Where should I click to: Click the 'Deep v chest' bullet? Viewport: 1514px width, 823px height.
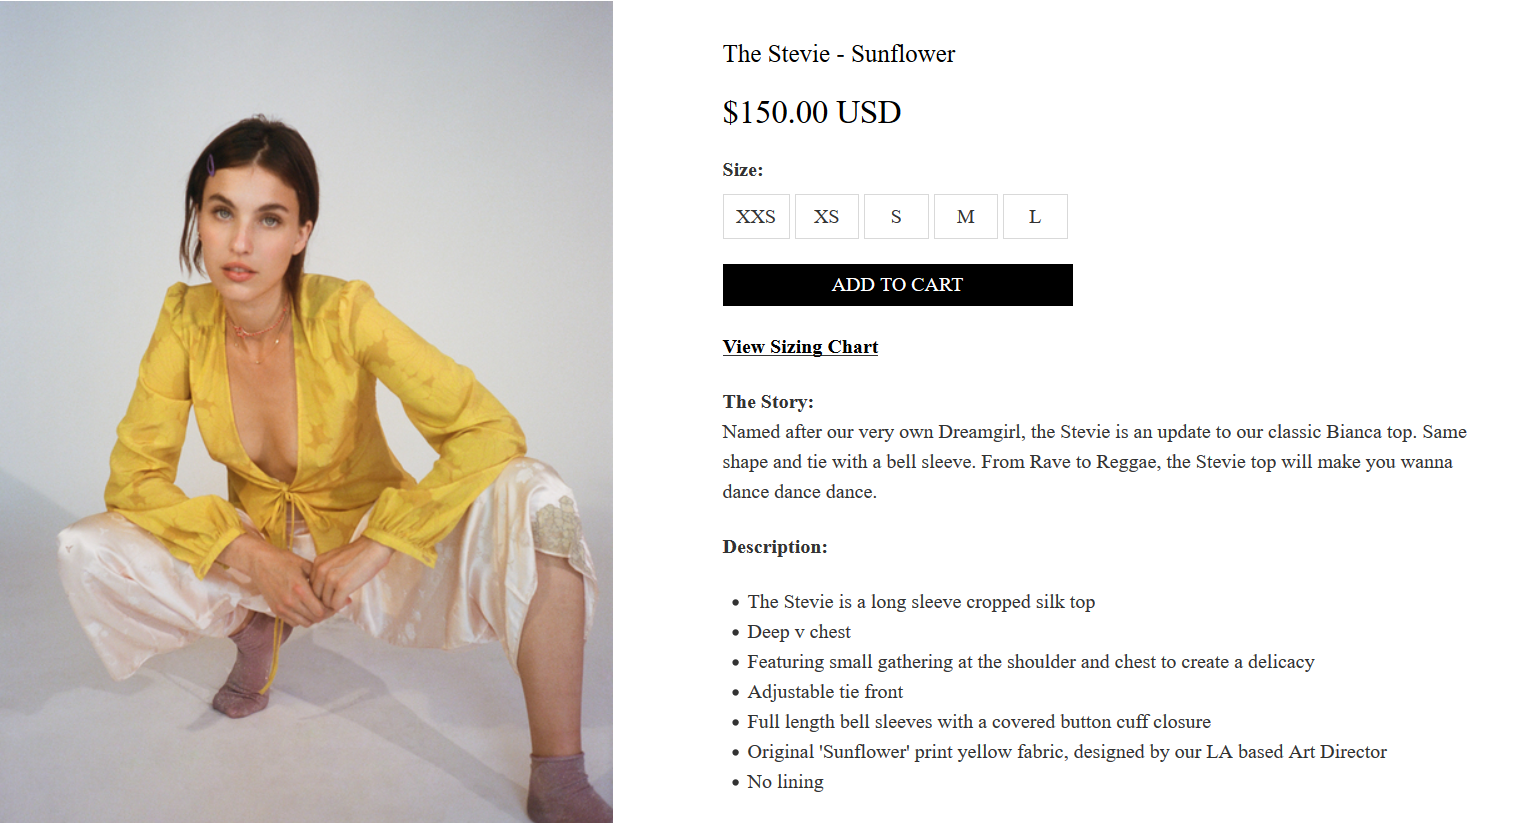point(799,632)
